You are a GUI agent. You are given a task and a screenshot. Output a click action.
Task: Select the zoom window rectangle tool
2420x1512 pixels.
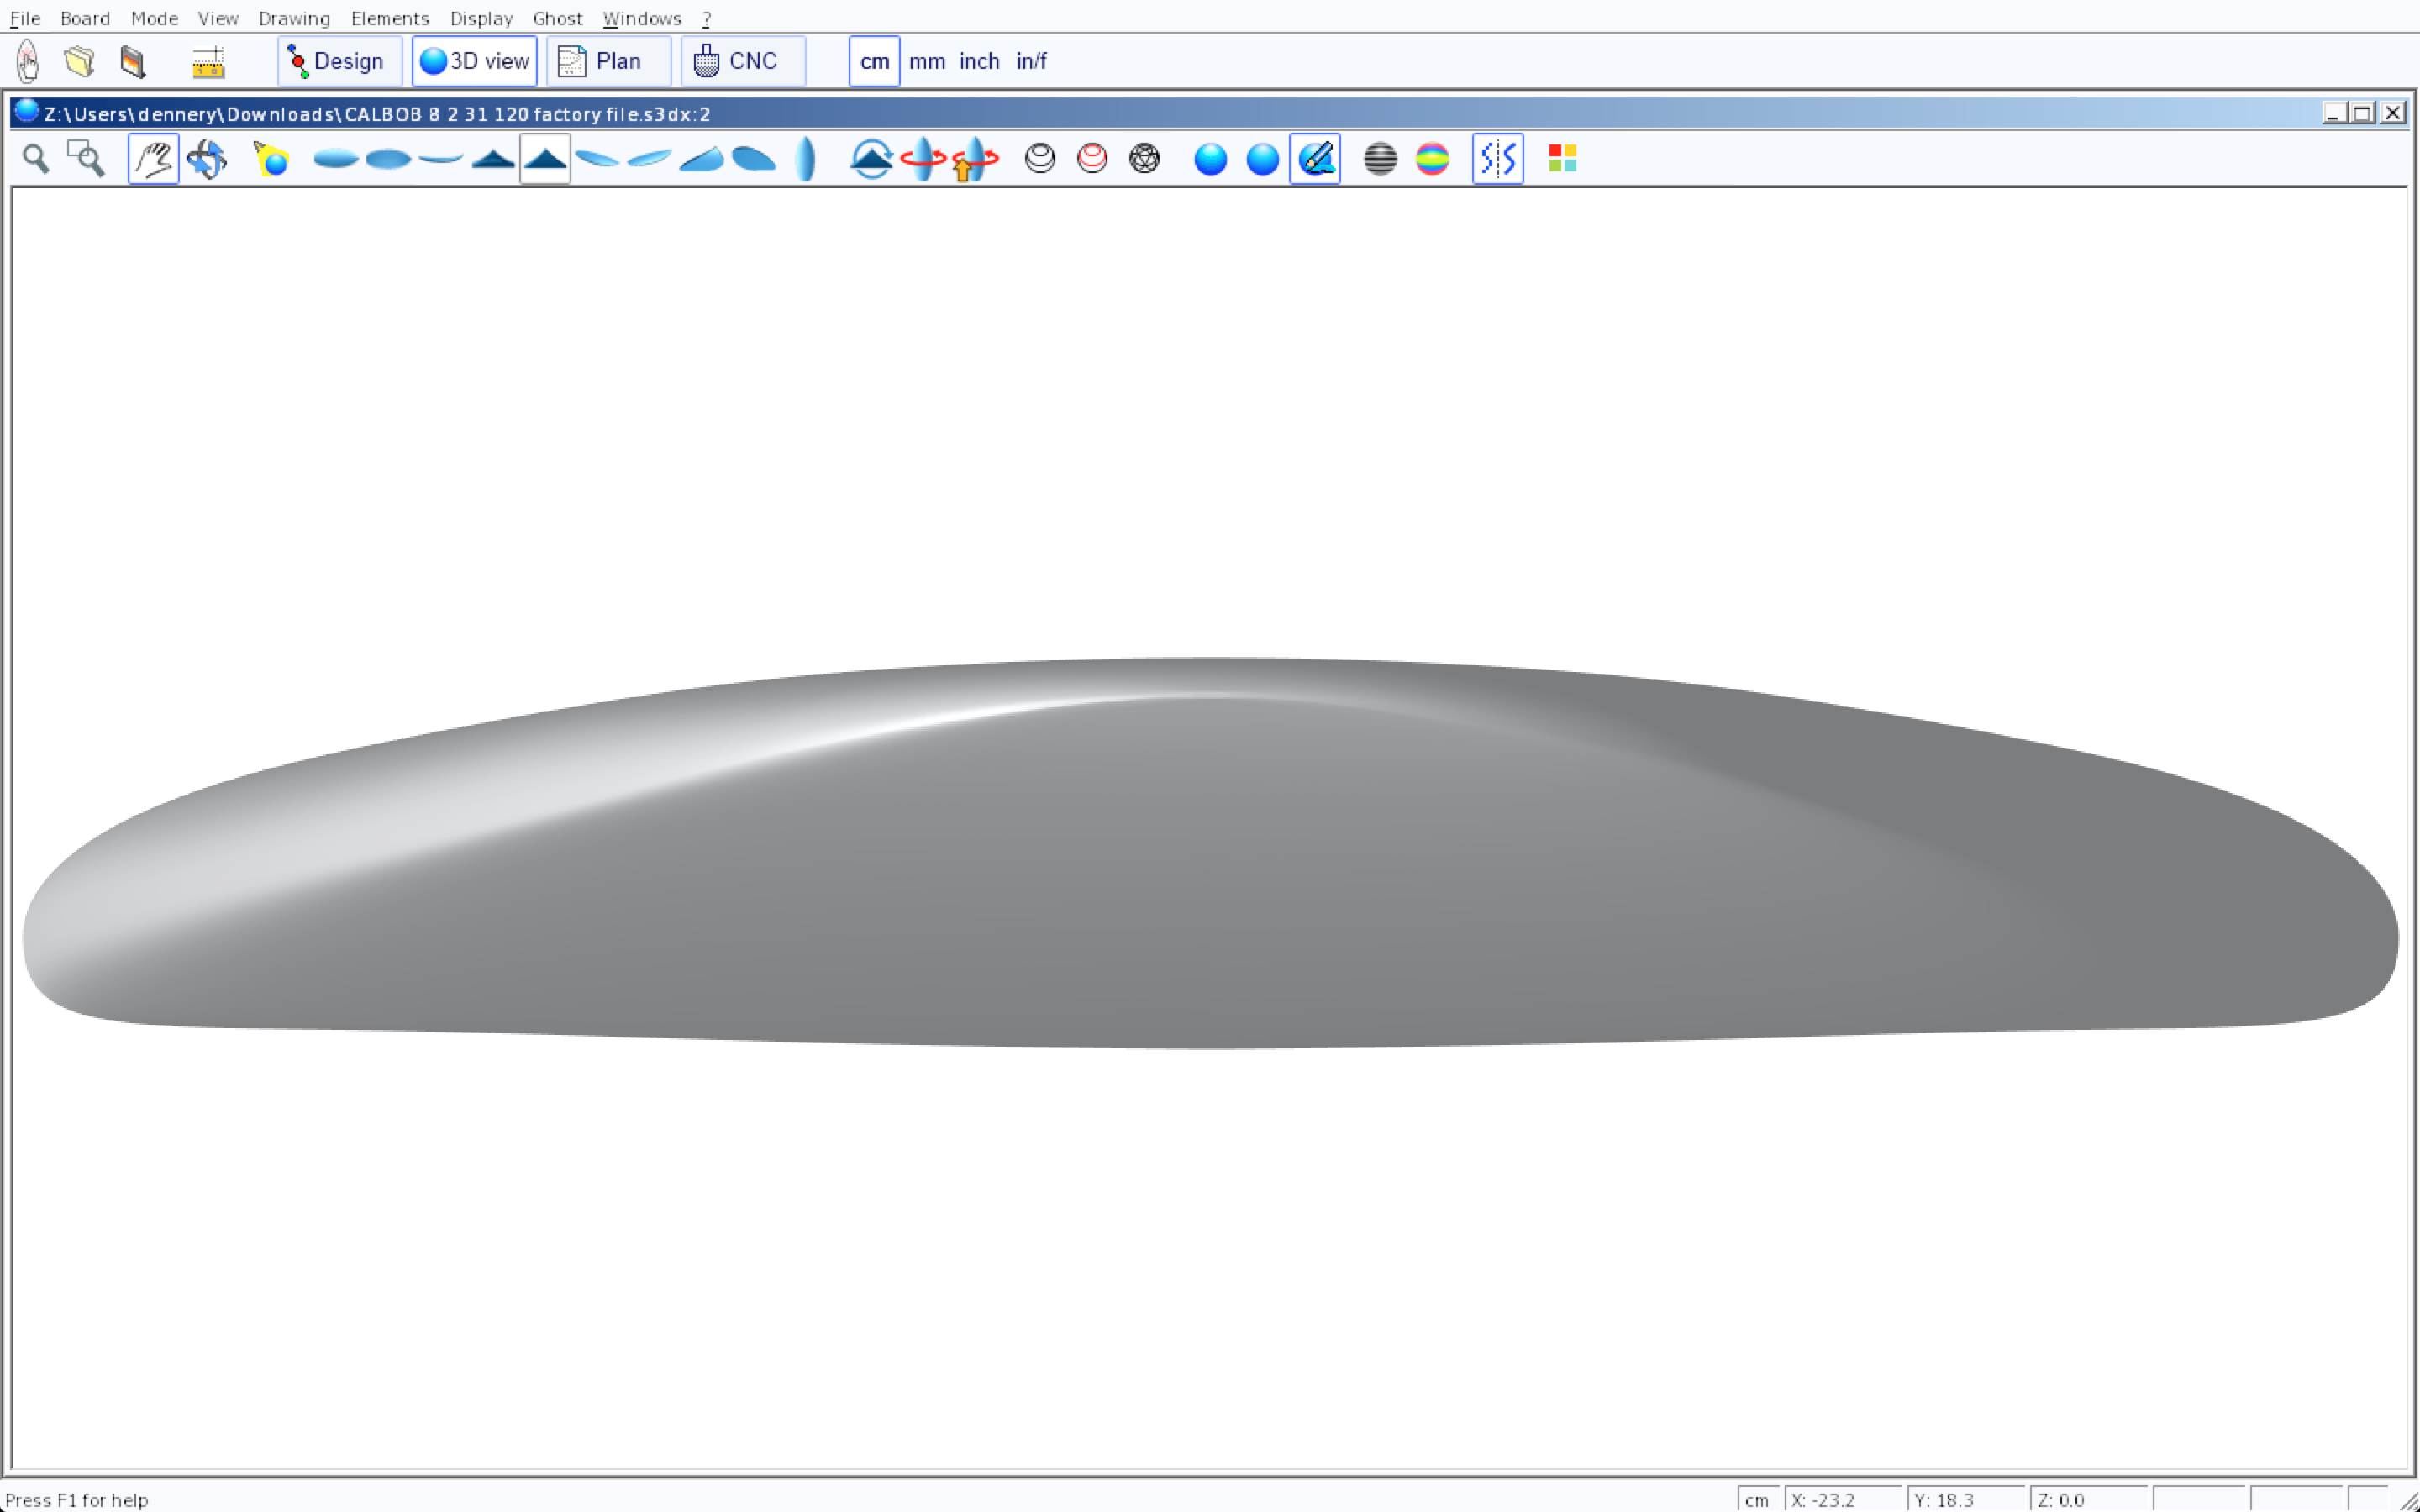point(86,159)
